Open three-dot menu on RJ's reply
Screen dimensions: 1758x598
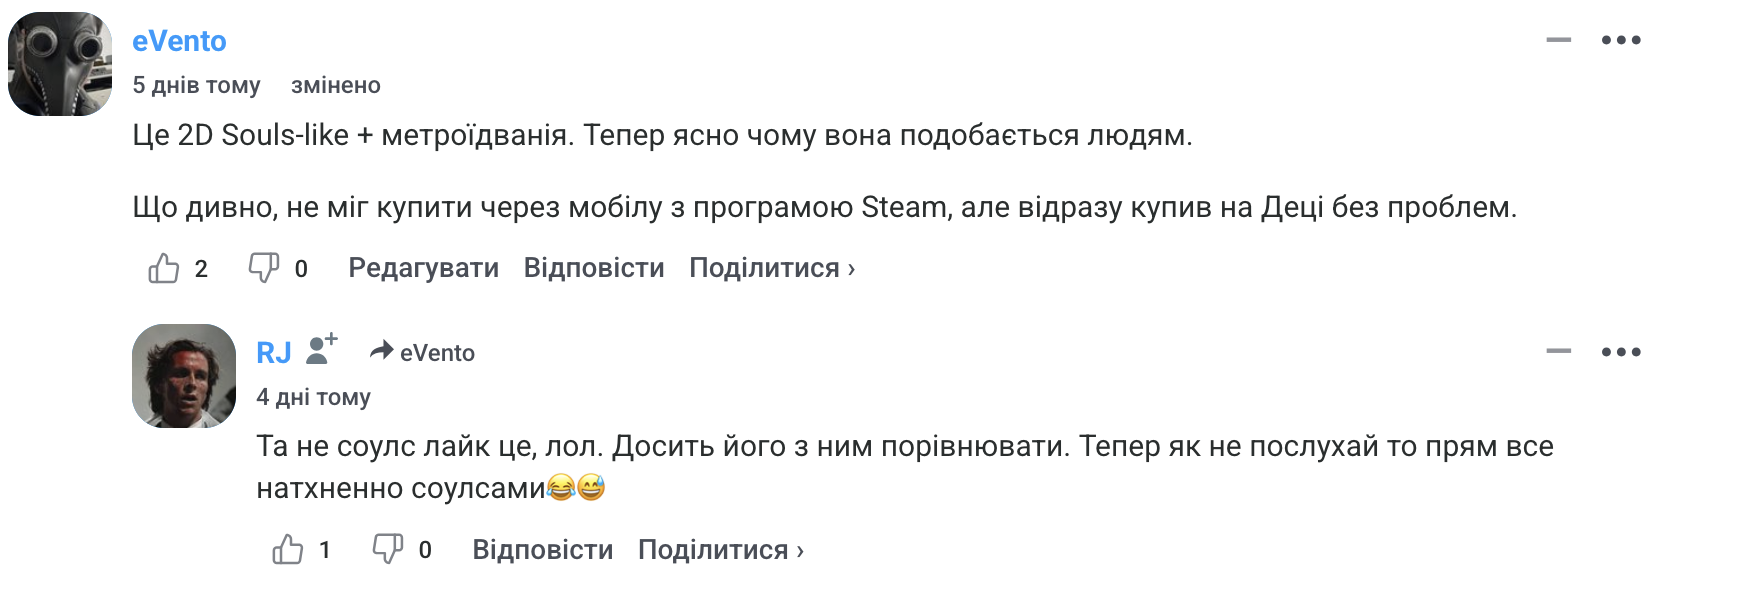click(x=1621, y=352)
